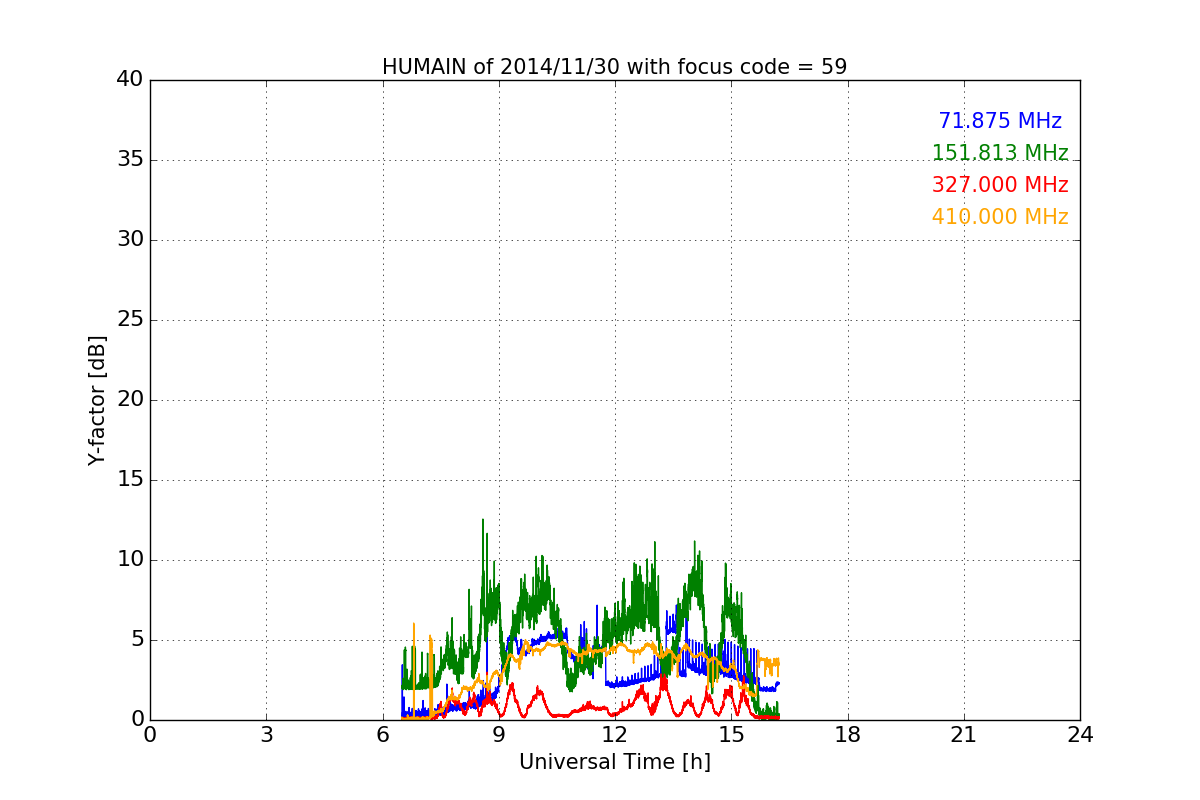Screen dimensions: 1200x800
Task: Click x-axis tick label 24
Action: point(1080,735)
